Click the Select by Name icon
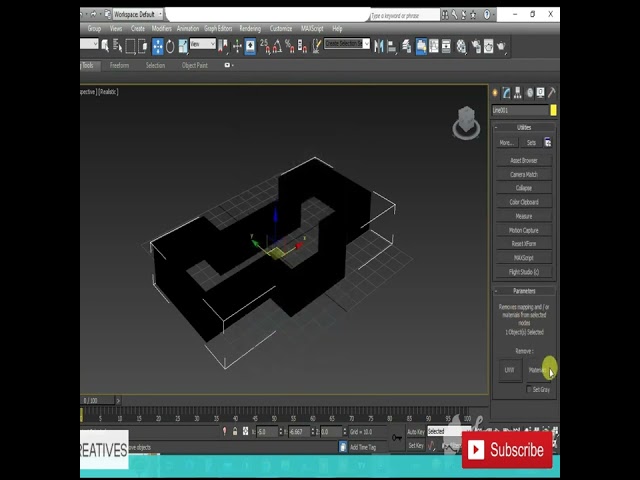640x480 pixels. 118,46
